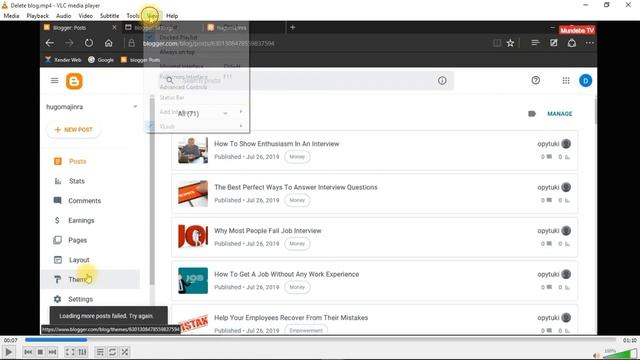The width and height of the screenshot is (640, 360).
Task: Open the Google apps grid
Action: pyautogui.click(x=566, y=81)
